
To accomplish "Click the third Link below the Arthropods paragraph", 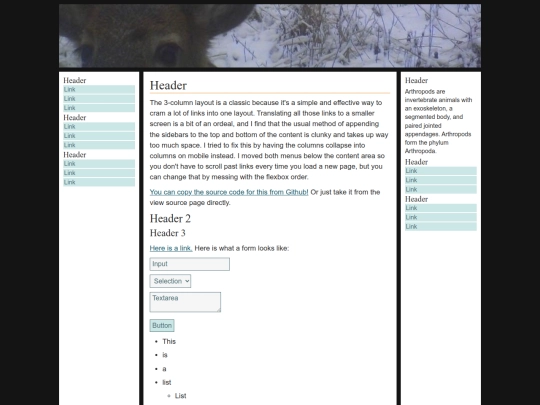I will pyautogui.click(x=441, y=189).
